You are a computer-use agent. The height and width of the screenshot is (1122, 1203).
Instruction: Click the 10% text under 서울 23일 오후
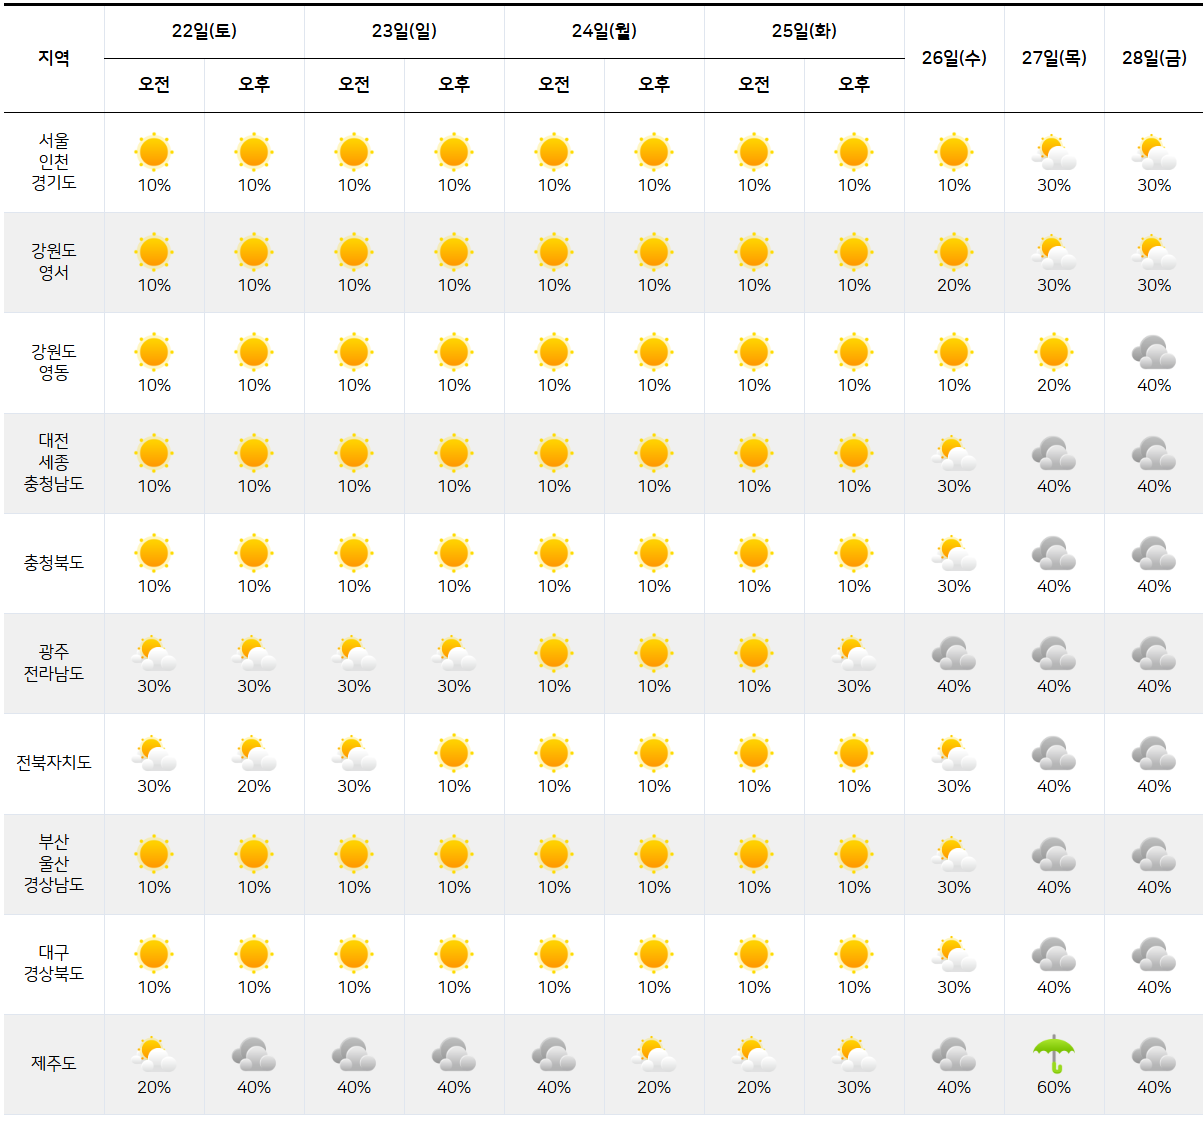click(454, 186)
